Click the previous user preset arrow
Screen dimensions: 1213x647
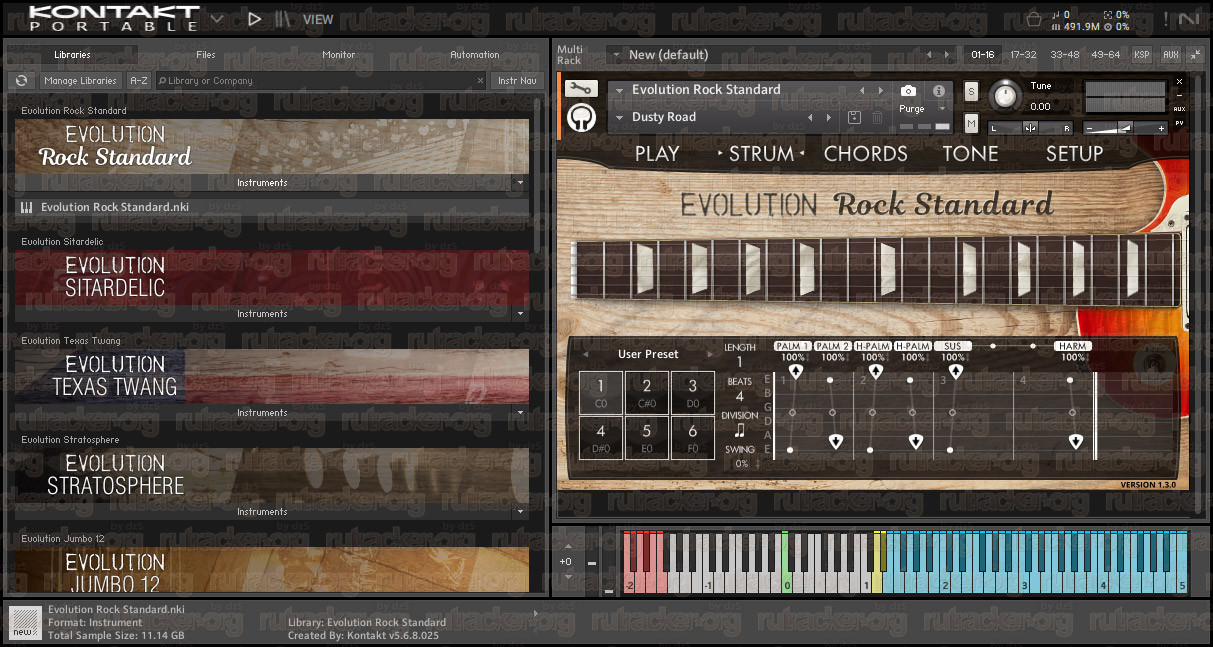coord(585,354)
